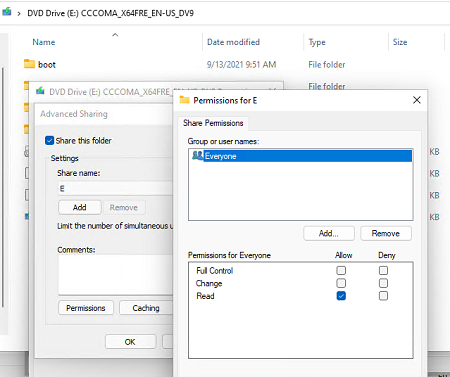Click Change permission label

point(209,283)
